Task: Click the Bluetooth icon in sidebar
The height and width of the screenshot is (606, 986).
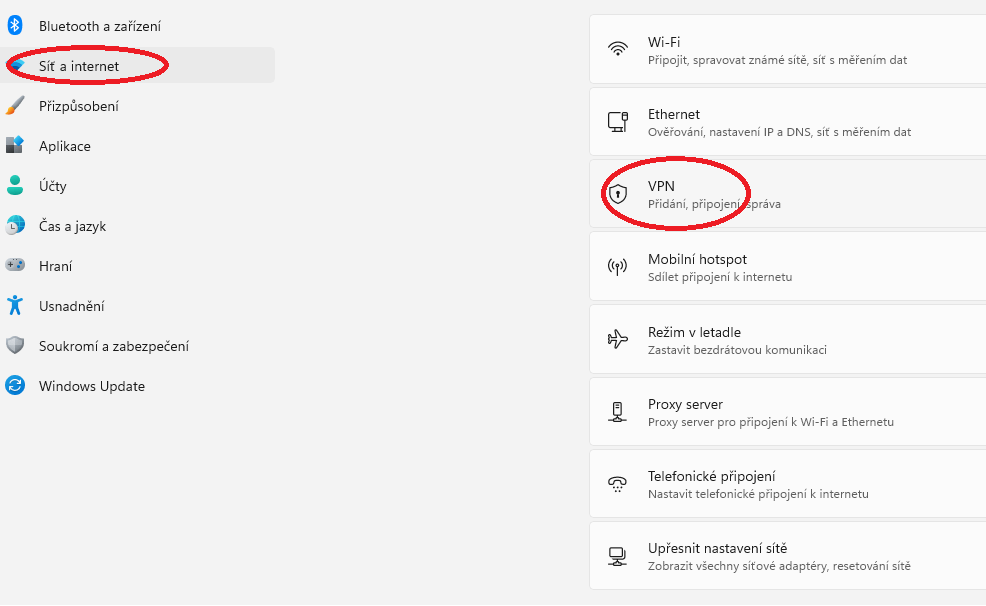Action: [15, 26]
